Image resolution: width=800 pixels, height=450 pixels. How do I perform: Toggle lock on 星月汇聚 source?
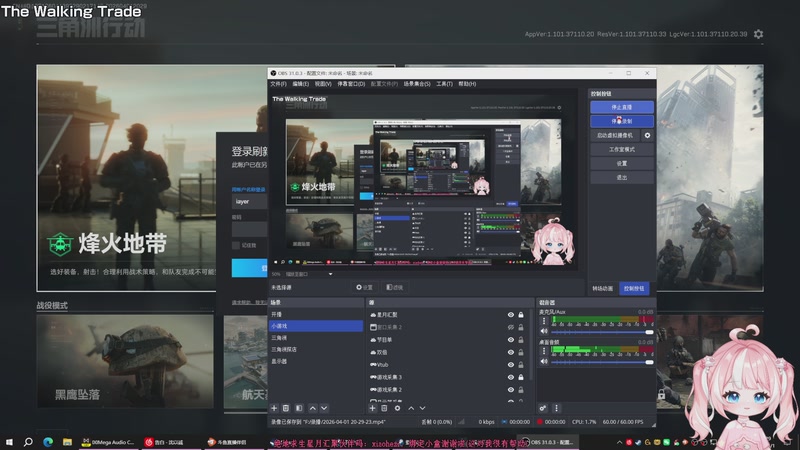click(x=521, y=315)
